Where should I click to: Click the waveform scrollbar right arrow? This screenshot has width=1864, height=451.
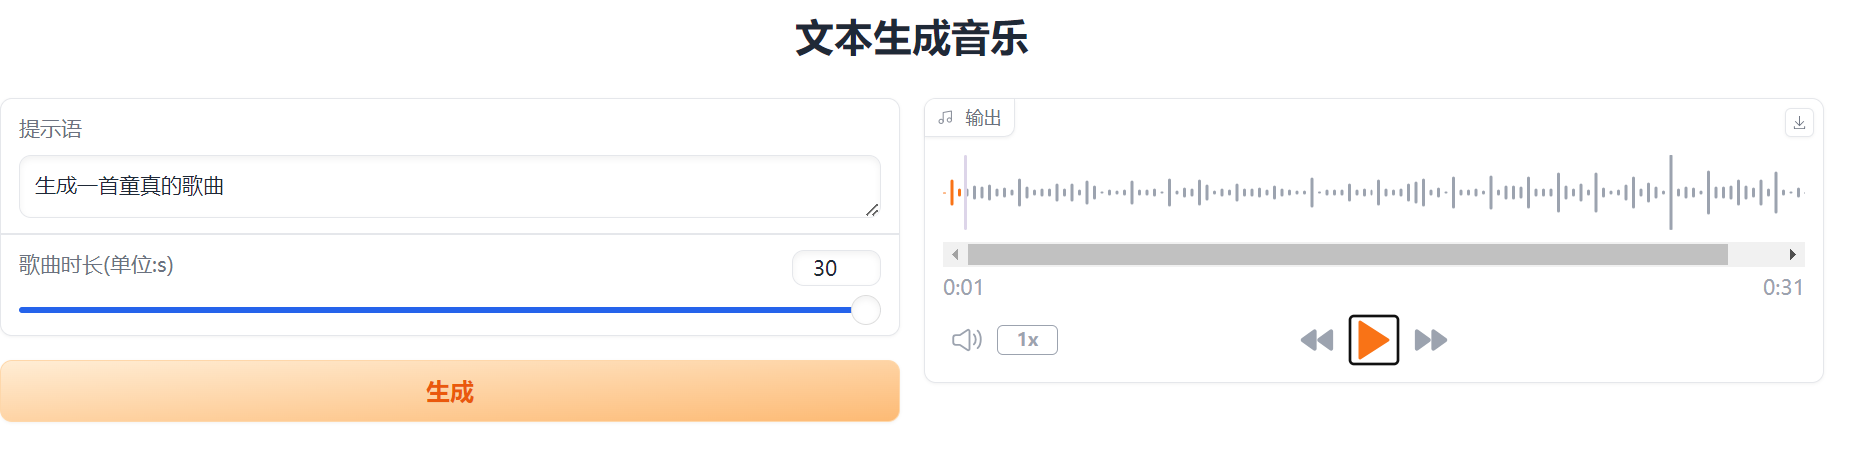(1793, 255)
